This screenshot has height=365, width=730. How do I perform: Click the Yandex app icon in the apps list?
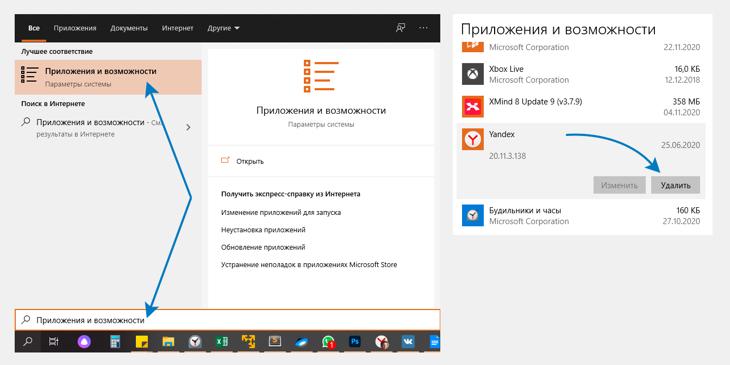473,139
